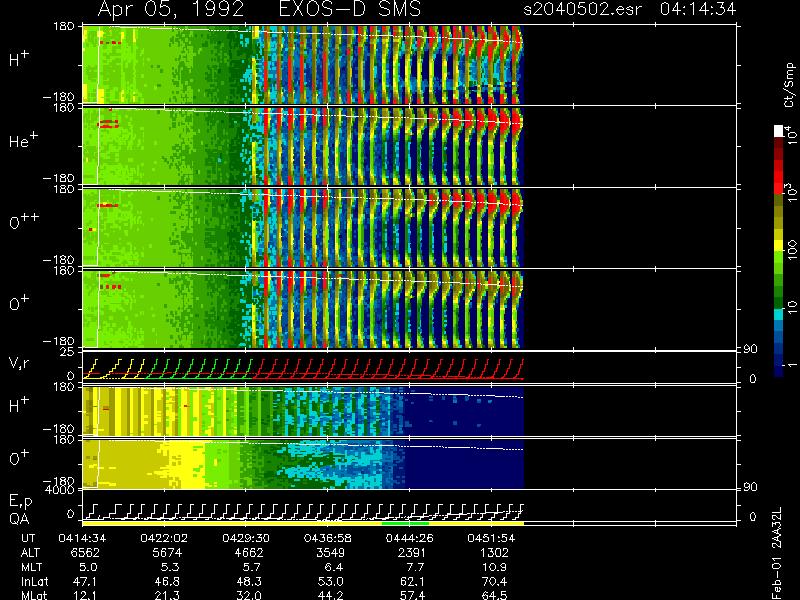This screenshot has width=800, height=600.
Task: Click the green segment of the QA bar
Action: pos(405,523)
